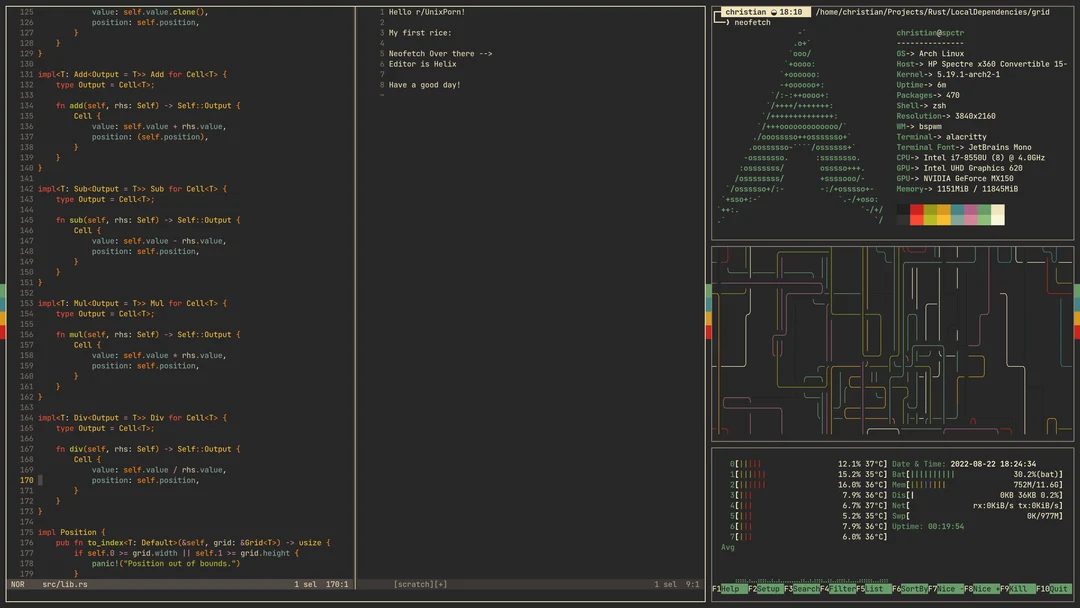
Task: Decrease process priority with F7Nice-
Action: point(946,589)
